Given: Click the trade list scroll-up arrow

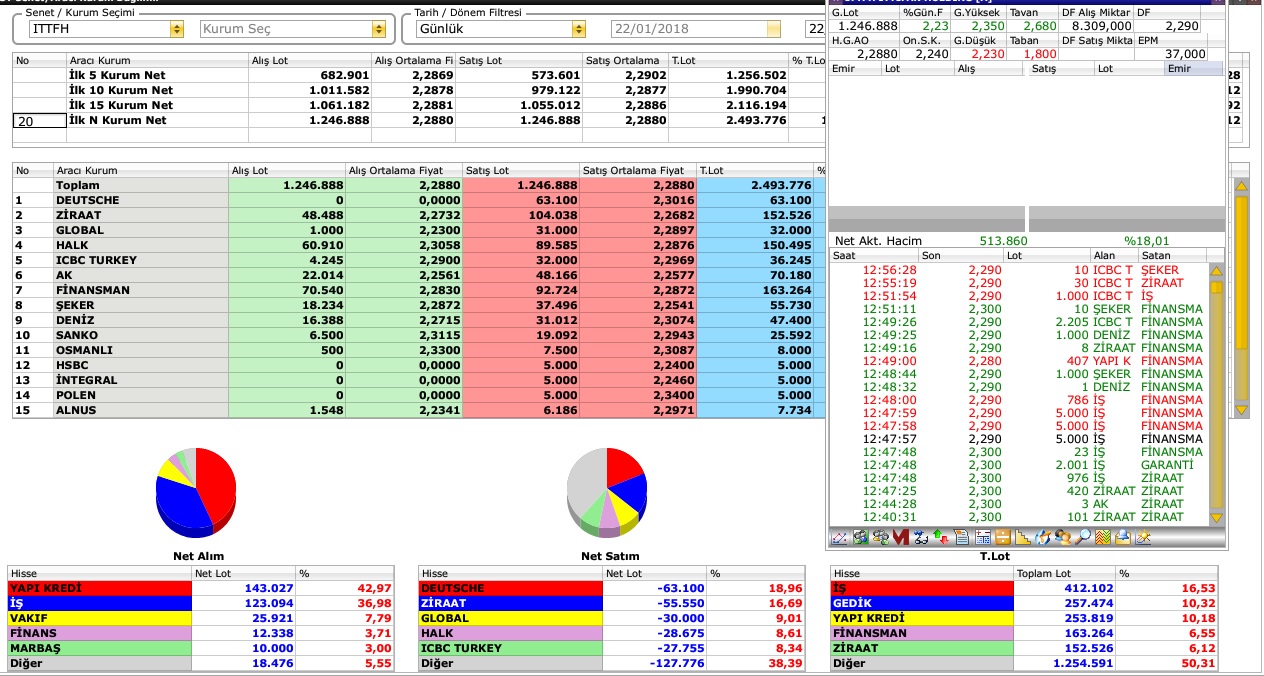Looking at the screenshot, I should coord(1216,270).
